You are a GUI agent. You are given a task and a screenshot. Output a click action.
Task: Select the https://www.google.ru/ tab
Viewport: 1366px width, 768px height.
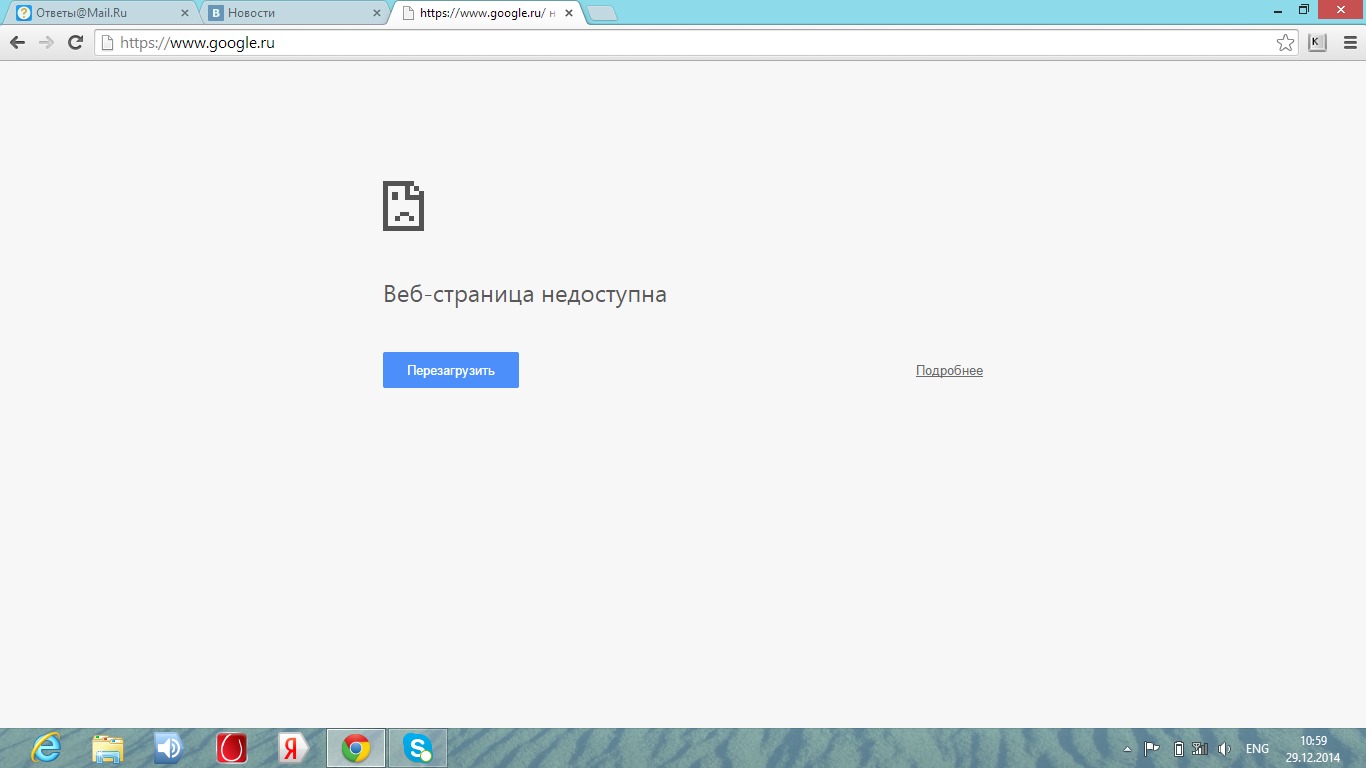[485, 13]
